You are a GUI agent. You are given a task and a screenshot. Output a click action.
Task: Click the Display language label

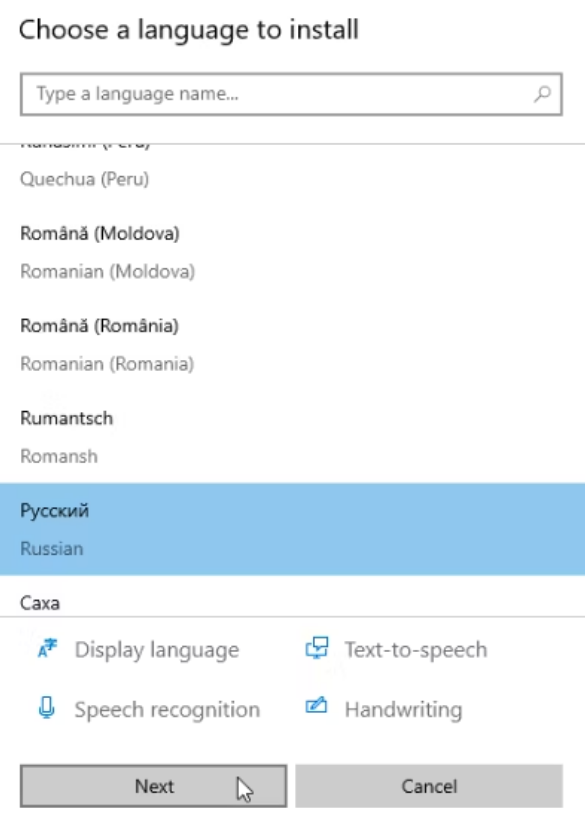(x=157, y=650)
